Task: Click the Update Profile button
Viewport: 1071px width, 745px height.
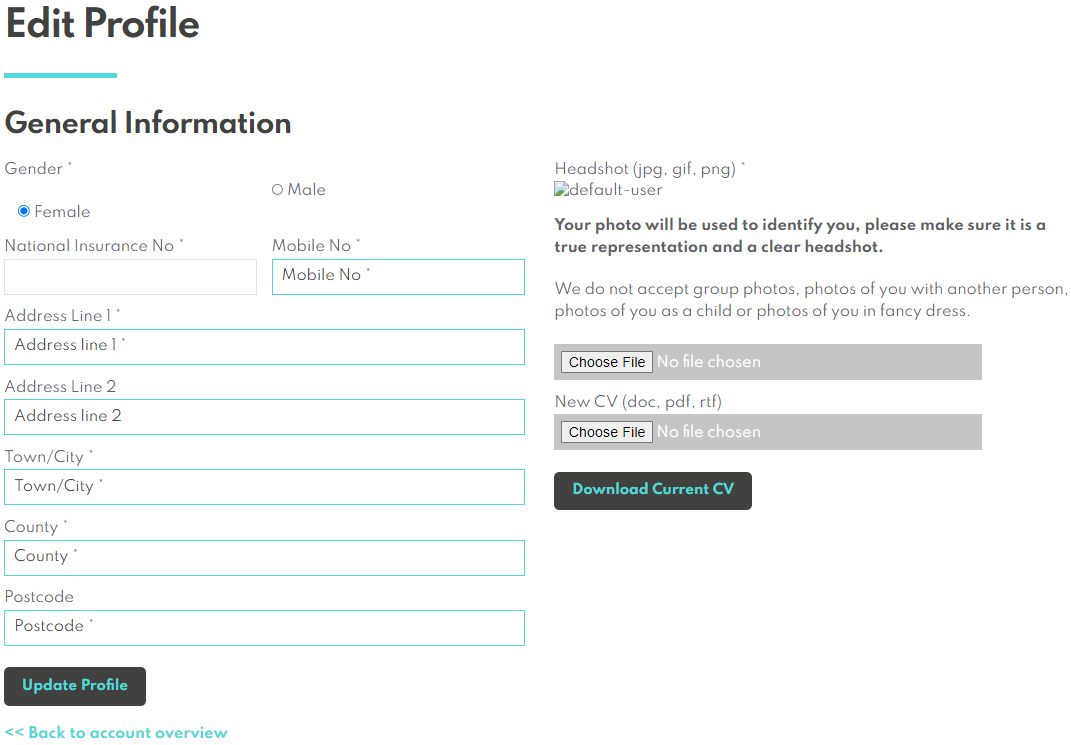Action: (x=75, y=686)
